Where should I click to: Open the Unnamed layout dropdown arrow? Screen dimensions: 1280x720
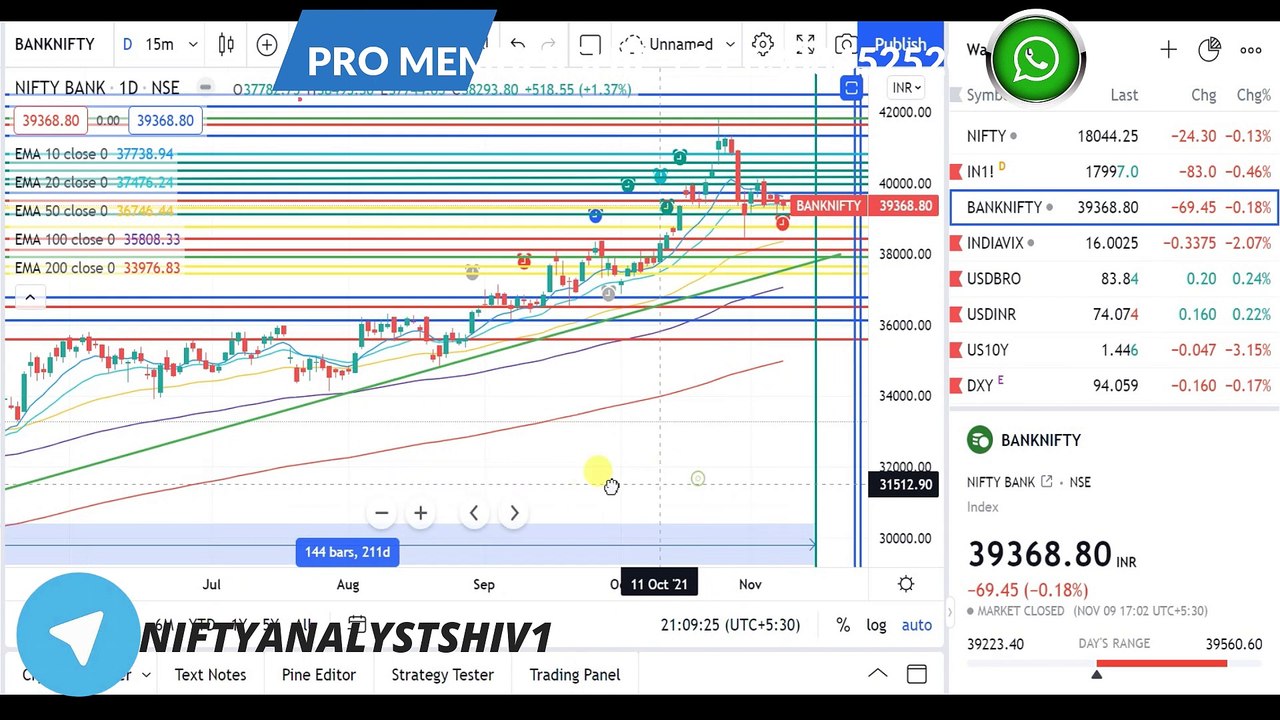tap(730, 44)
